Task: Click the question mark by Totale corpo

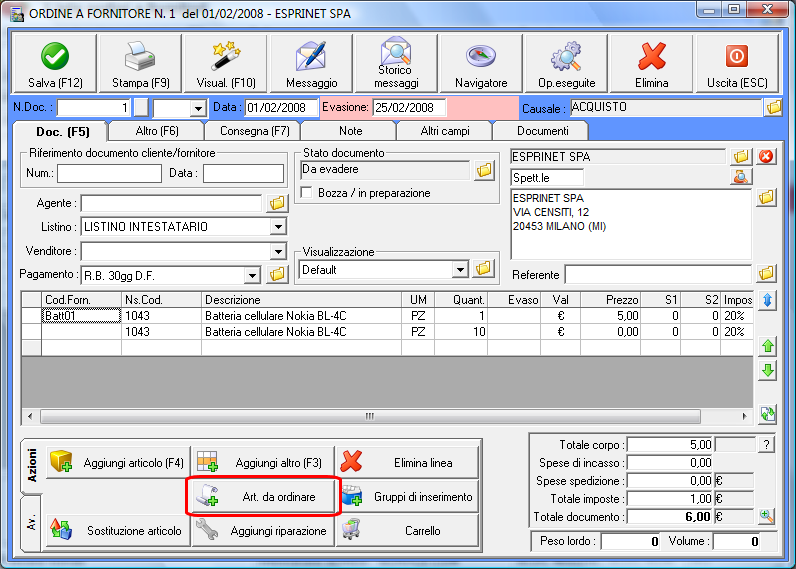Action: 766,445
